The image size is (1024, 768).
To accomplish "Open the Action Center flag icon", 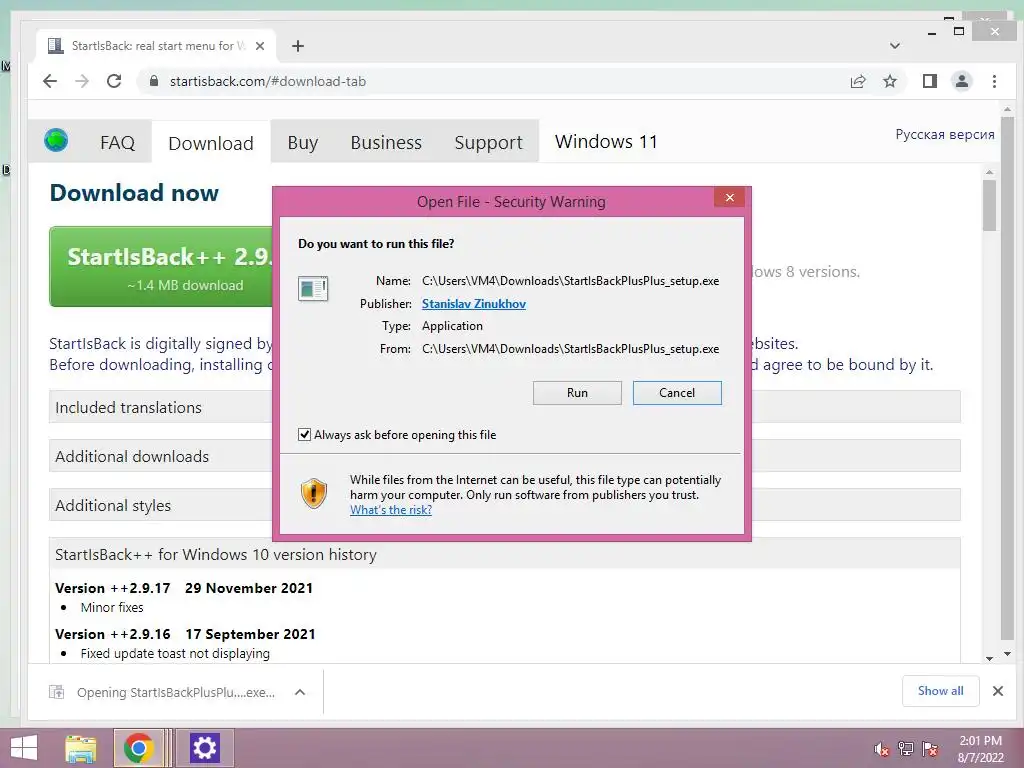I will coord(930,749).
